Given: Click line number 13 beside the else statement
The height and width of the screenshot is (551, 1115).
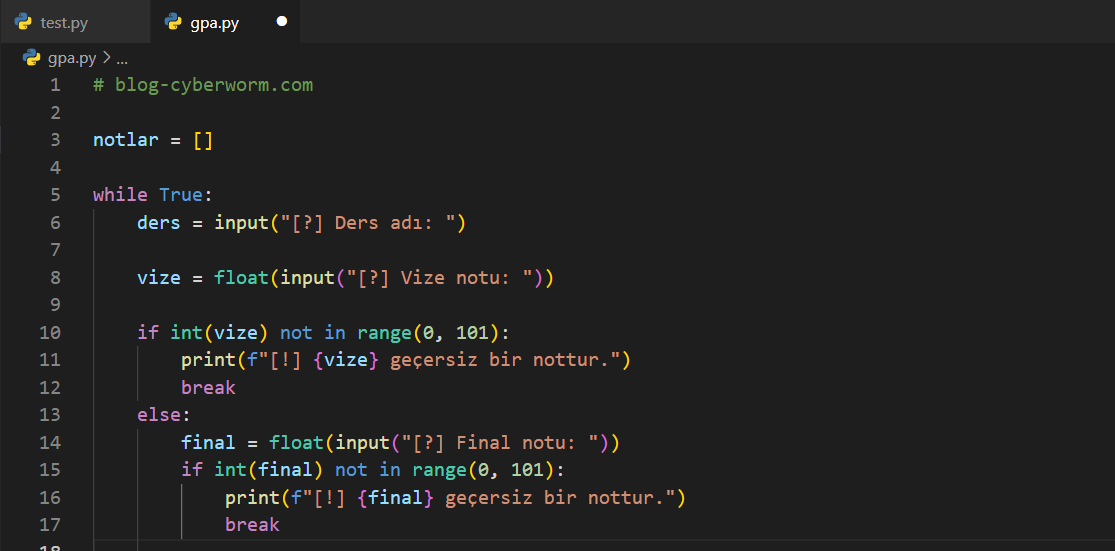Looking at the screenshot, I should 50,414.
